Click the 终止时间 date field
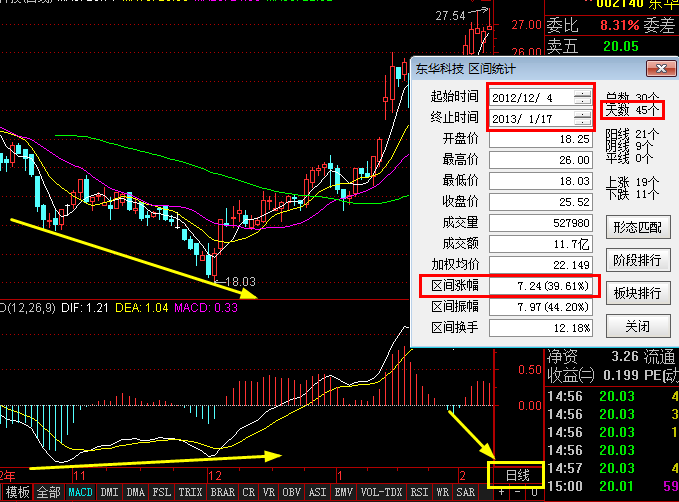The width and height of the screenshot is (679, 502). click(540, 118)
